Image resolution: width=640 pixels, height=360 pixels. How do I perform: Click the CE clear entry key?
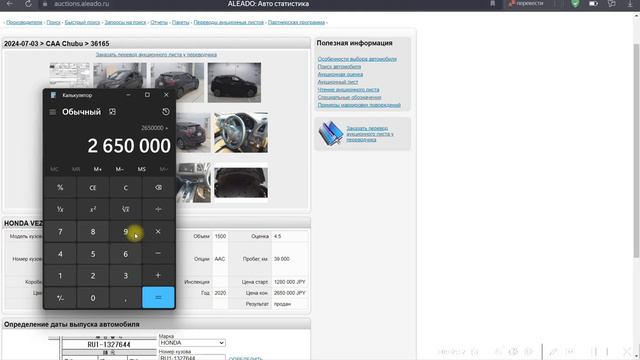[93, 187]
